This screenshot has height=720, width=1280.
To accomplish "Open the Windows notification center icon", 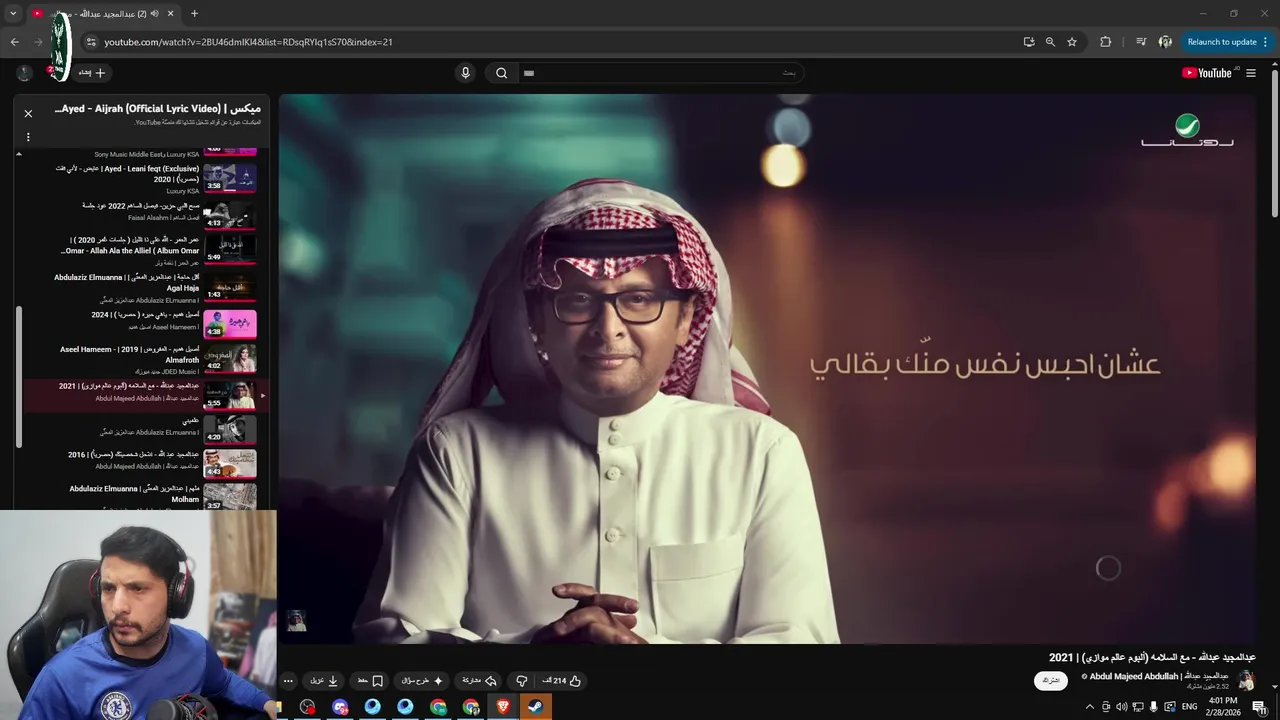I will [x=1259, y=707].
